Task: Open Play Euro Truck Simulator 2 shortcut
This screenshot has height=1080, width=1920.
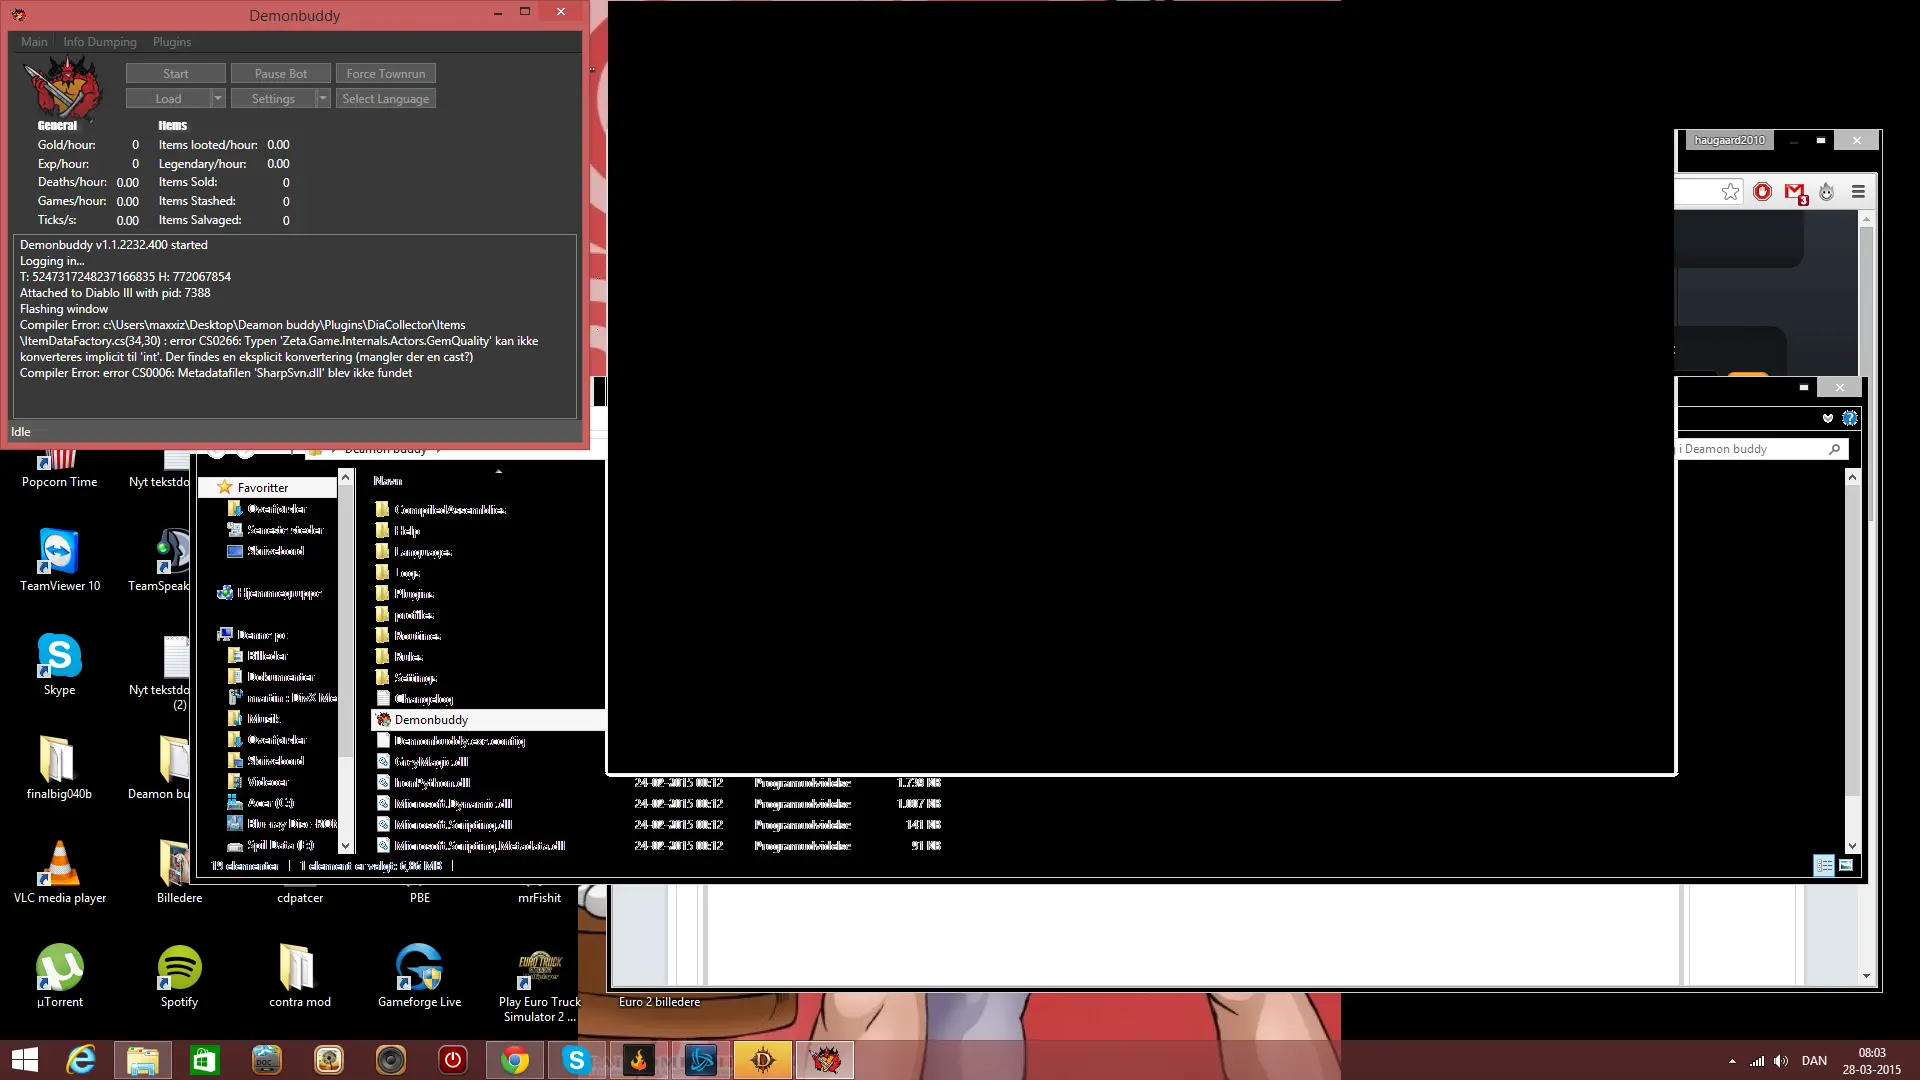Action: 539,984
